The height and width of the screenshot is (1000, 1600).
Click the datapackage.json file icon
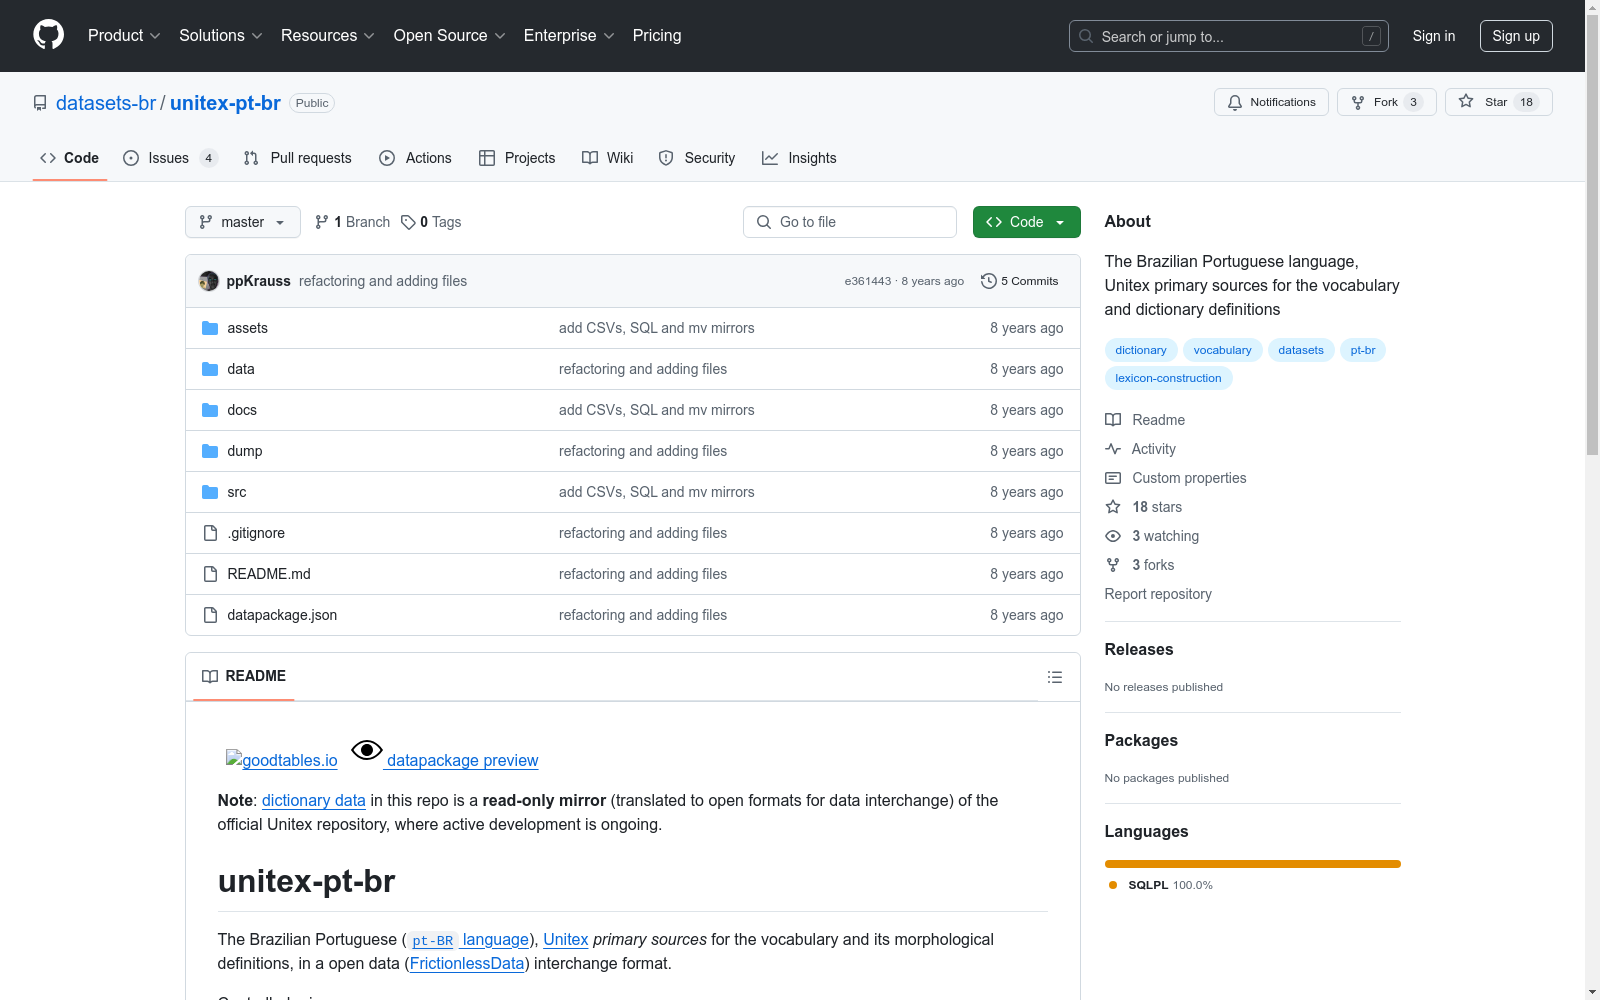pos(210,615)
